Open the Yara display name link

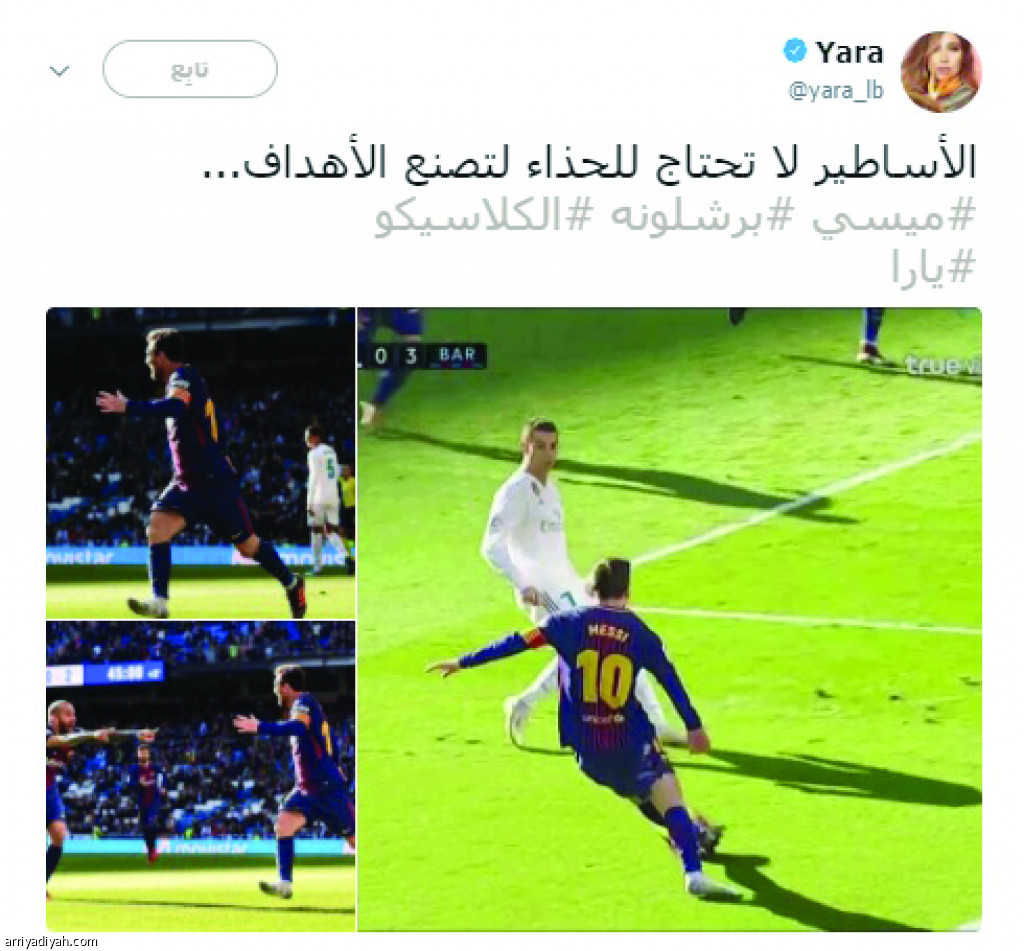849,52
